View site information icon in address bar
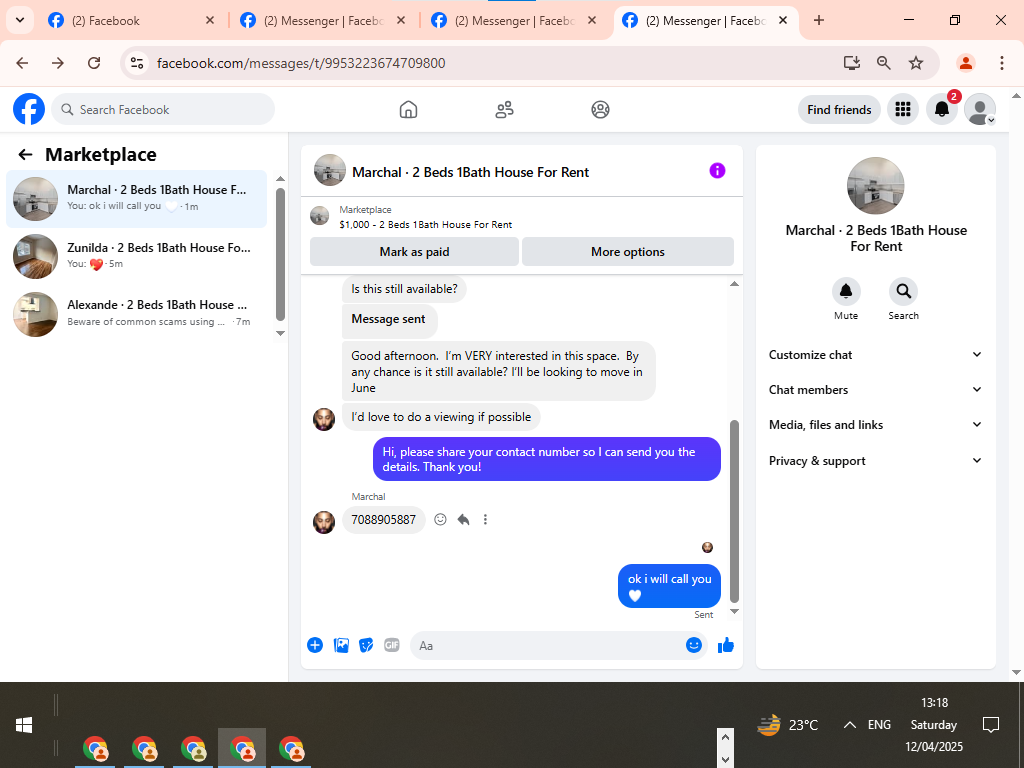 [x=136, y=63]
